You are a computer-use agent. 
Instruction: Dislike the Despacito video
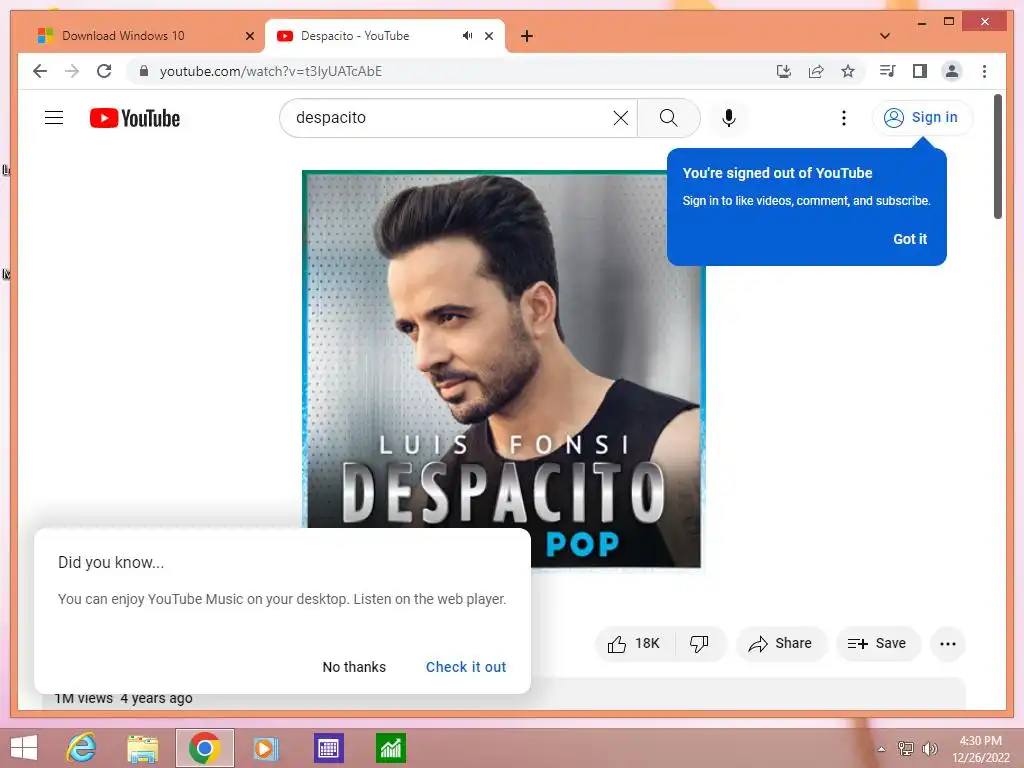(699, 644)
